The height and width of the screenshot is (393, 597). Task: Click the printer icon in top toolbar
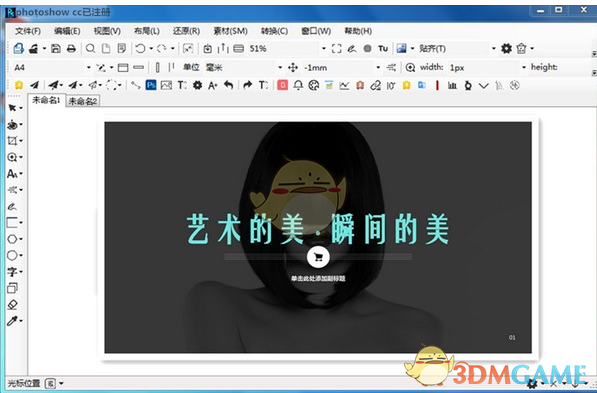[x=71, y=48]
